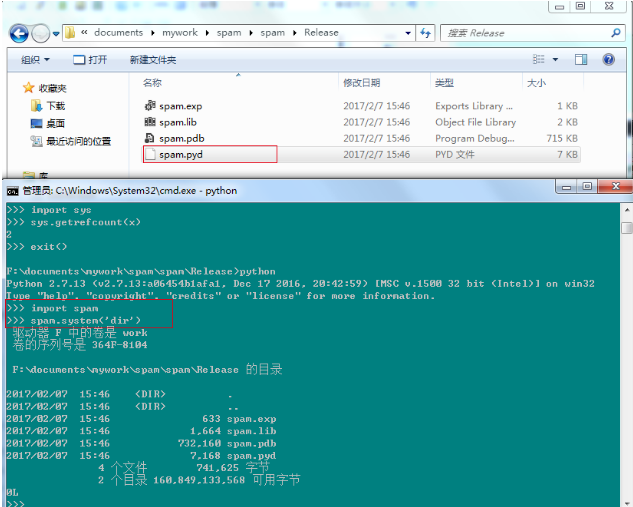Toggle the preview pane button
The height and width of the screenshot is (507, 633).
click(581, 60)
